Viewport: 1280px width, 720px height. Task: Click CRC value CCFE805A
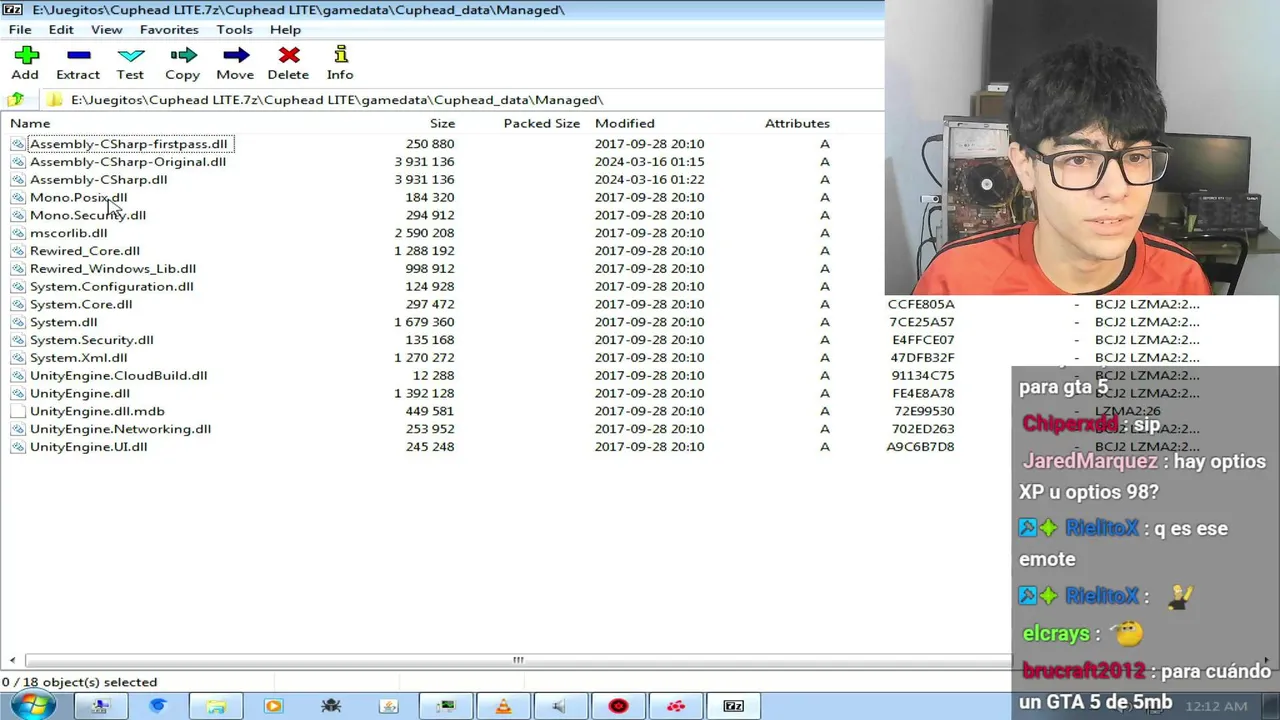tap(921, 304)
